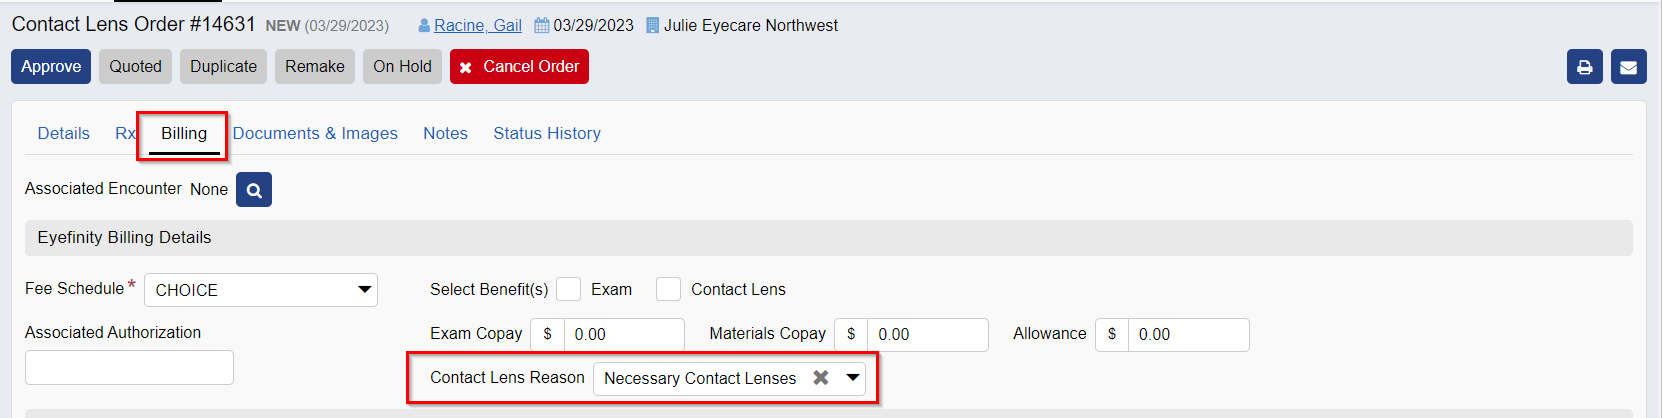
Task: Clear the Contact Lens Reason with the X icon
Action: (821, 378)
